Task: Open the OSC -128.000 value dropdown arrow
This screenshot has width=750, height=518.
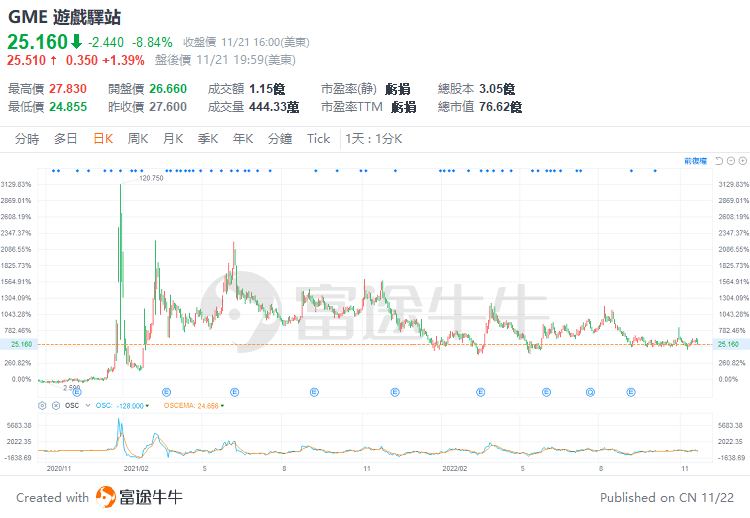Action: pyautogui.click(x=147, y=406)
